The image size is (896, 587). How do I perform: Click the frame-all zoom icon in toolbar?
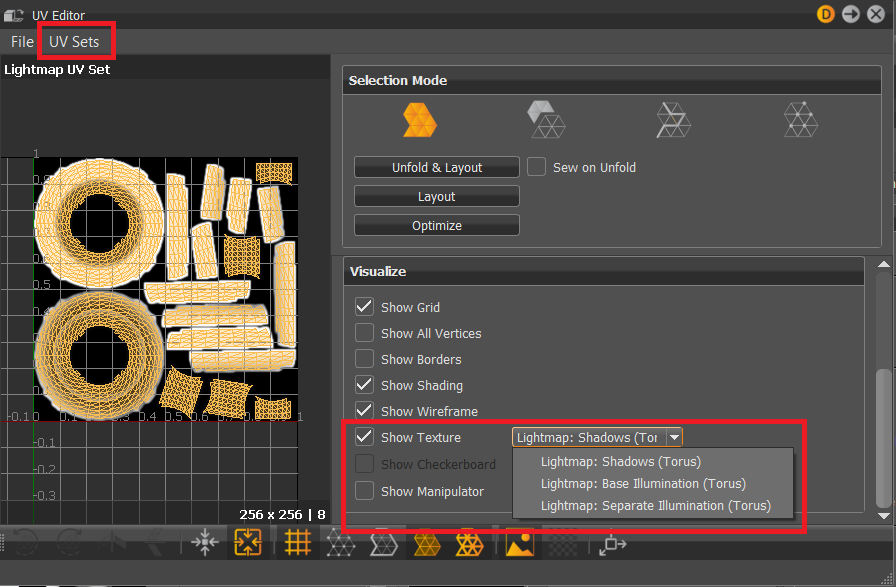tap(247, 542)
